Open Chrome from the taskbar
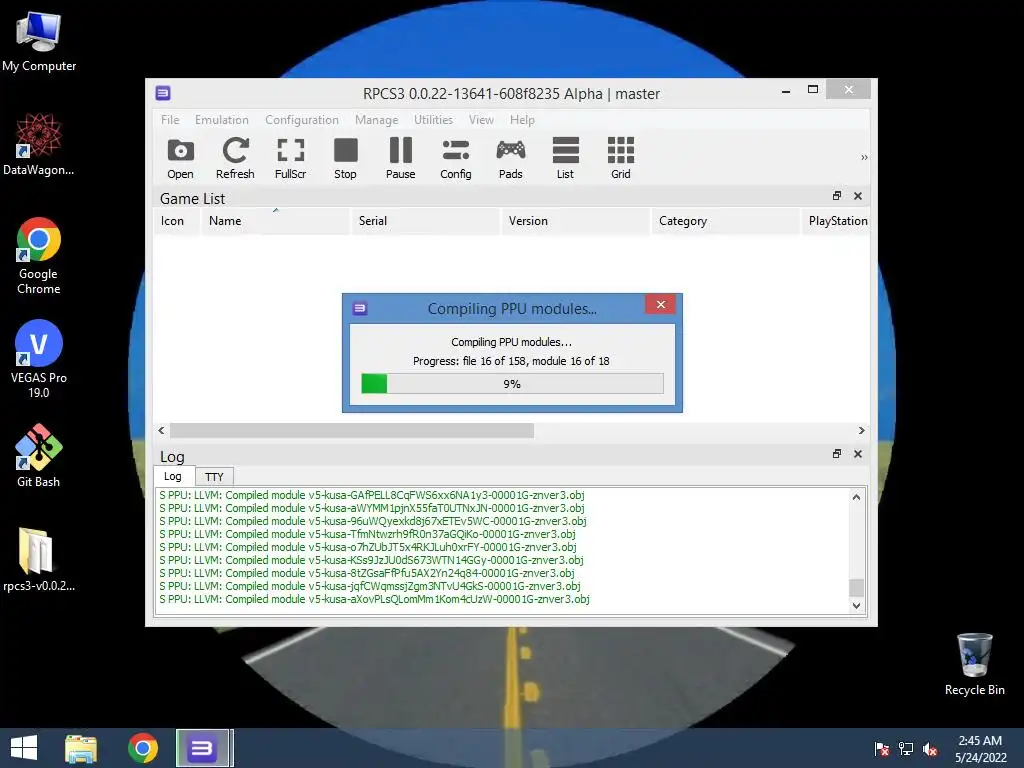The height and width of the screenshot is (768, 1024). coord(143,748)
